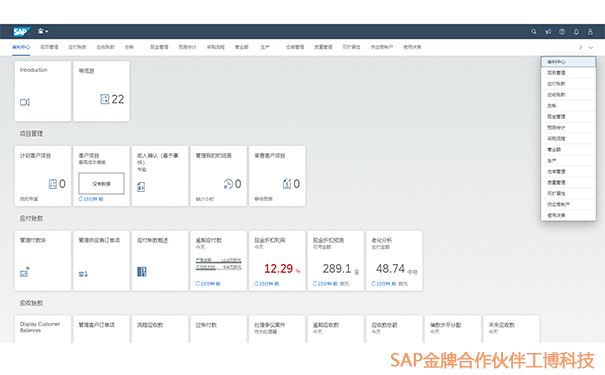Screen dimensions: 605x375
Task: Click the document icon on the 收入确认 tile
Action: pos(141,187)
